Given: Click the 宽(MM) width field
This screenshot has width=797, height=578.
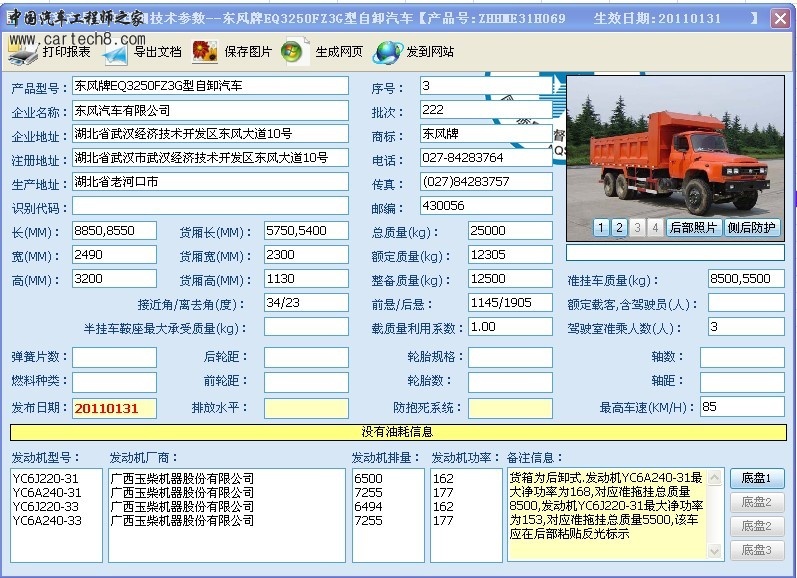Looking at the screenshot, I should pos(114,255).
